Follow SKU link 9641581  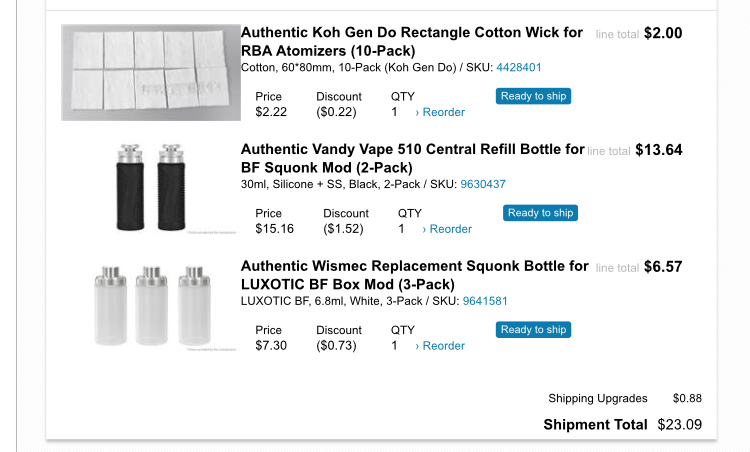pyautogui.click(x=485, y=301)
